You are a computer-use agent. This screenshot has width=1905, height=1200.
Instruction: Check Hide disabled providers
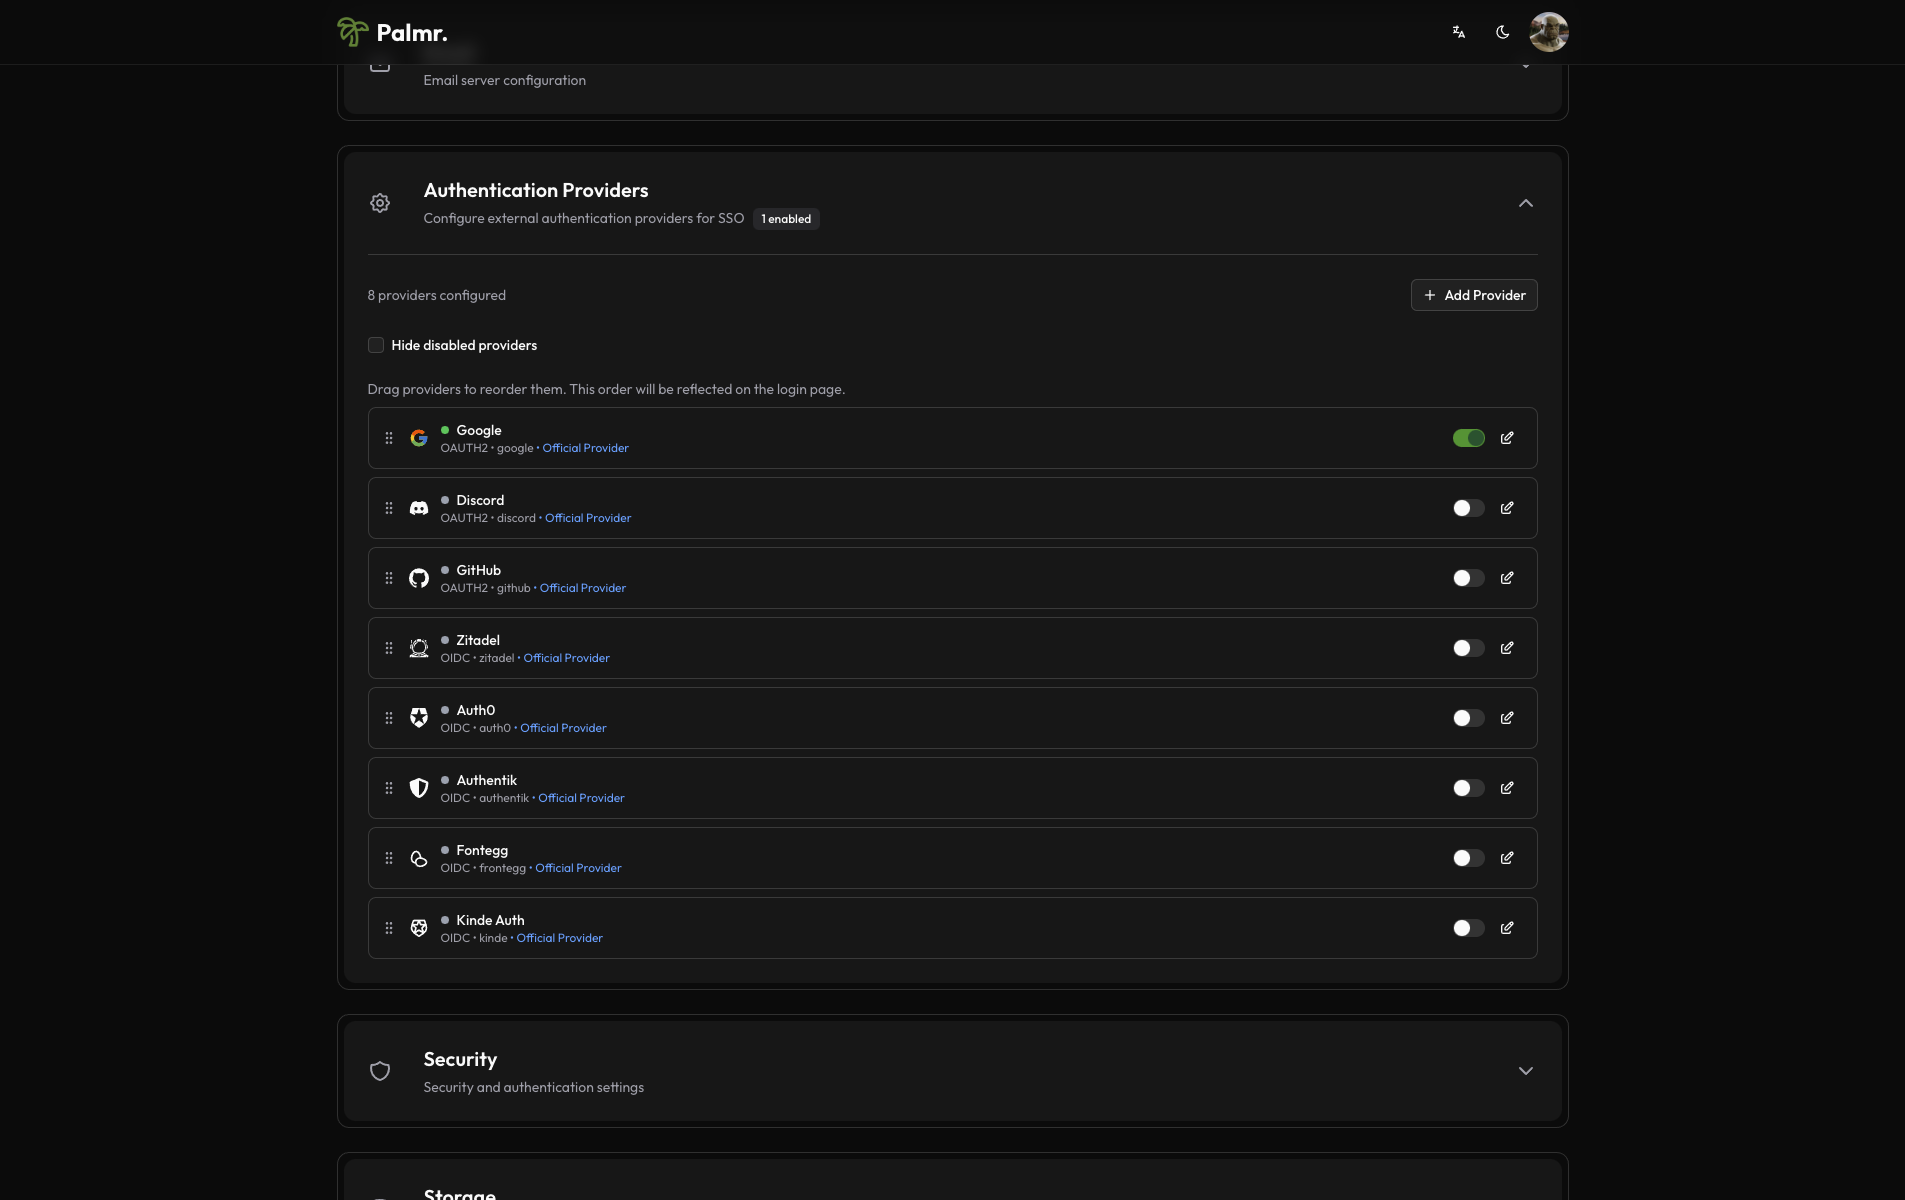[x=376, y=345]
